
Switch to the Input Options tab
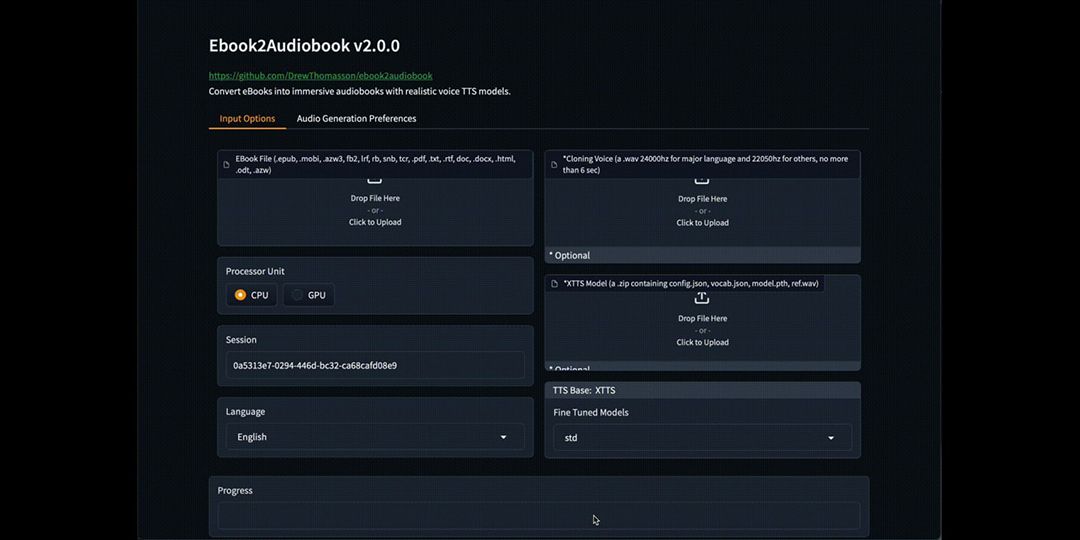[247, 118]
